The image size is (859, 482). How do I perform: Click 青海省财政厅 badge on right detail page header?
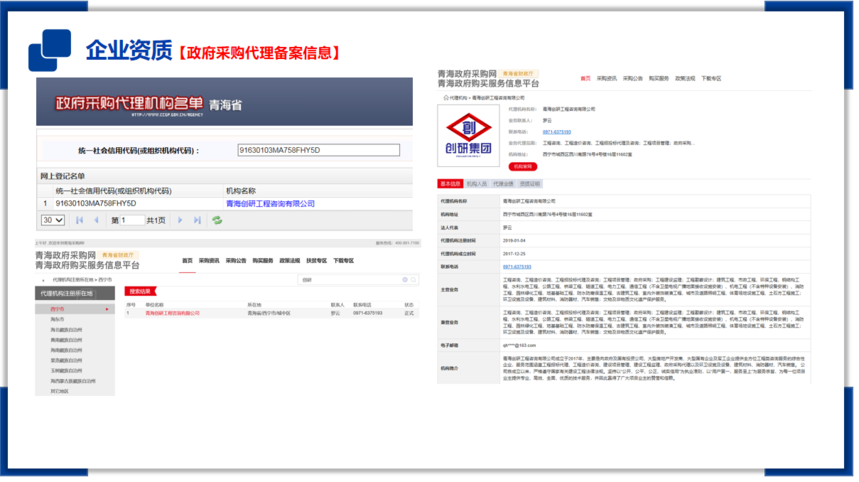point(518,73)
